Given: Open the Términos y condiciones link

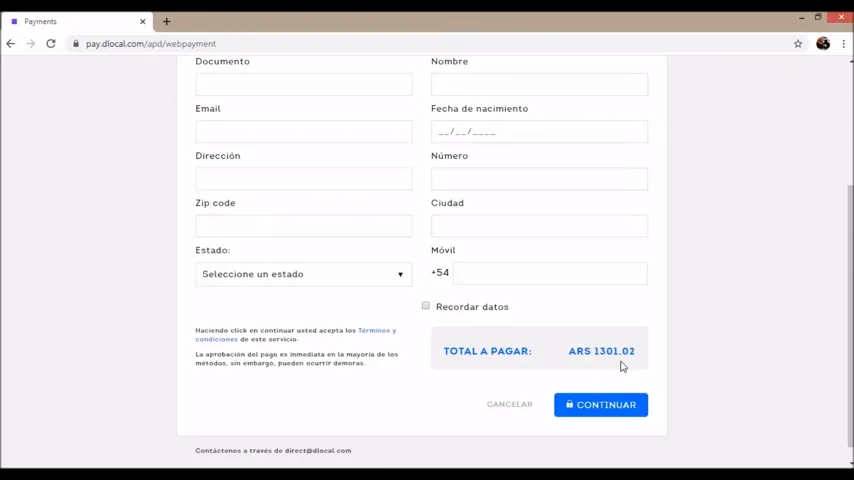Looking at the screenshot, I should (x=296, y=335).
